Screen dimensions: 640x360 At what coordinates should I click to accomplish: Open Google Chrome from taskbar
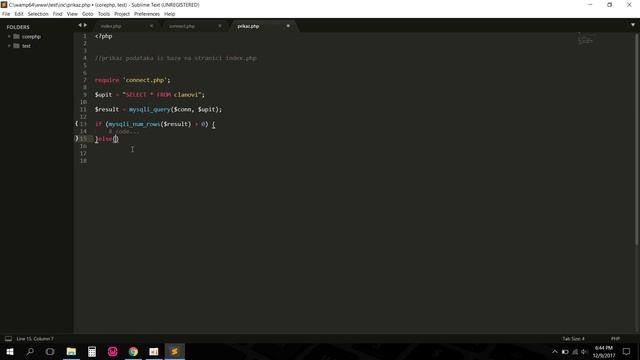133,351
